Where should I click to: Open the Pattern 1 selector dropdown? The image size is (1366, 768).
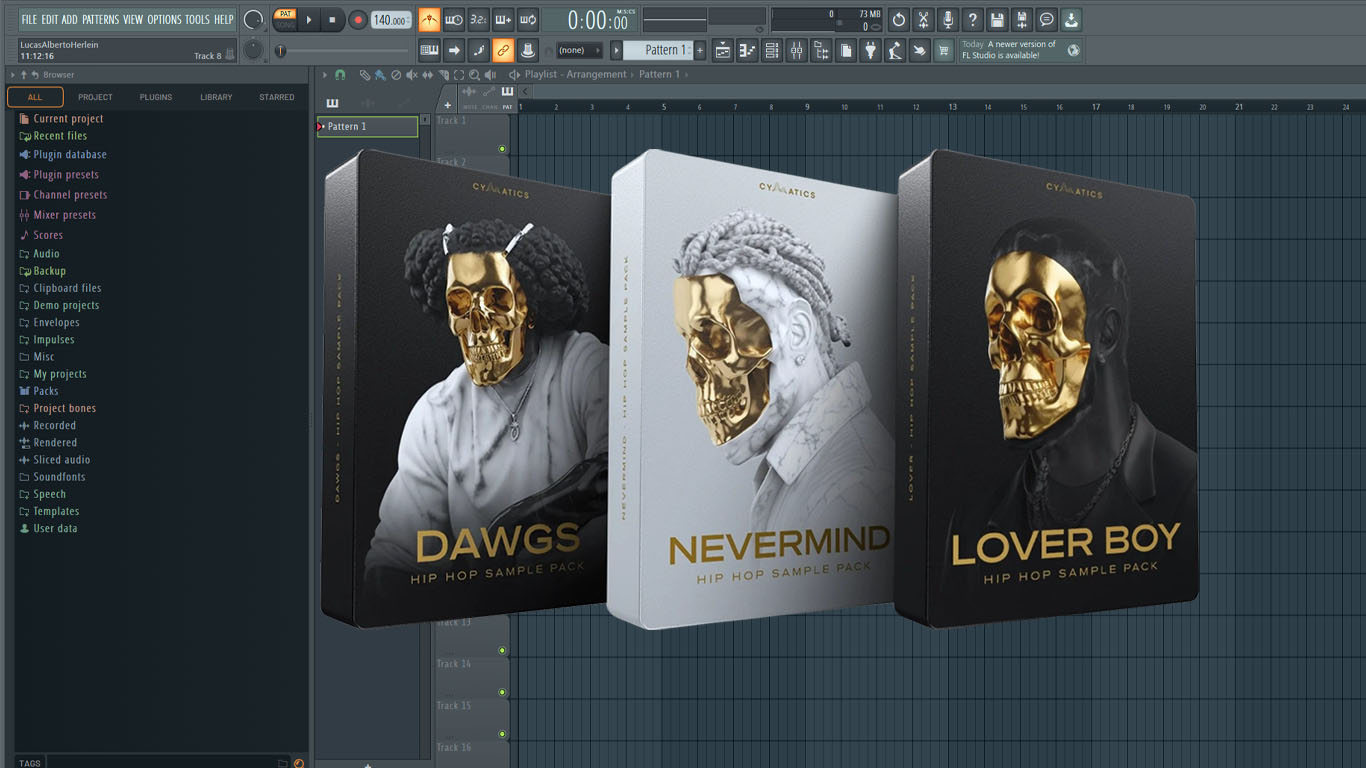658,50
